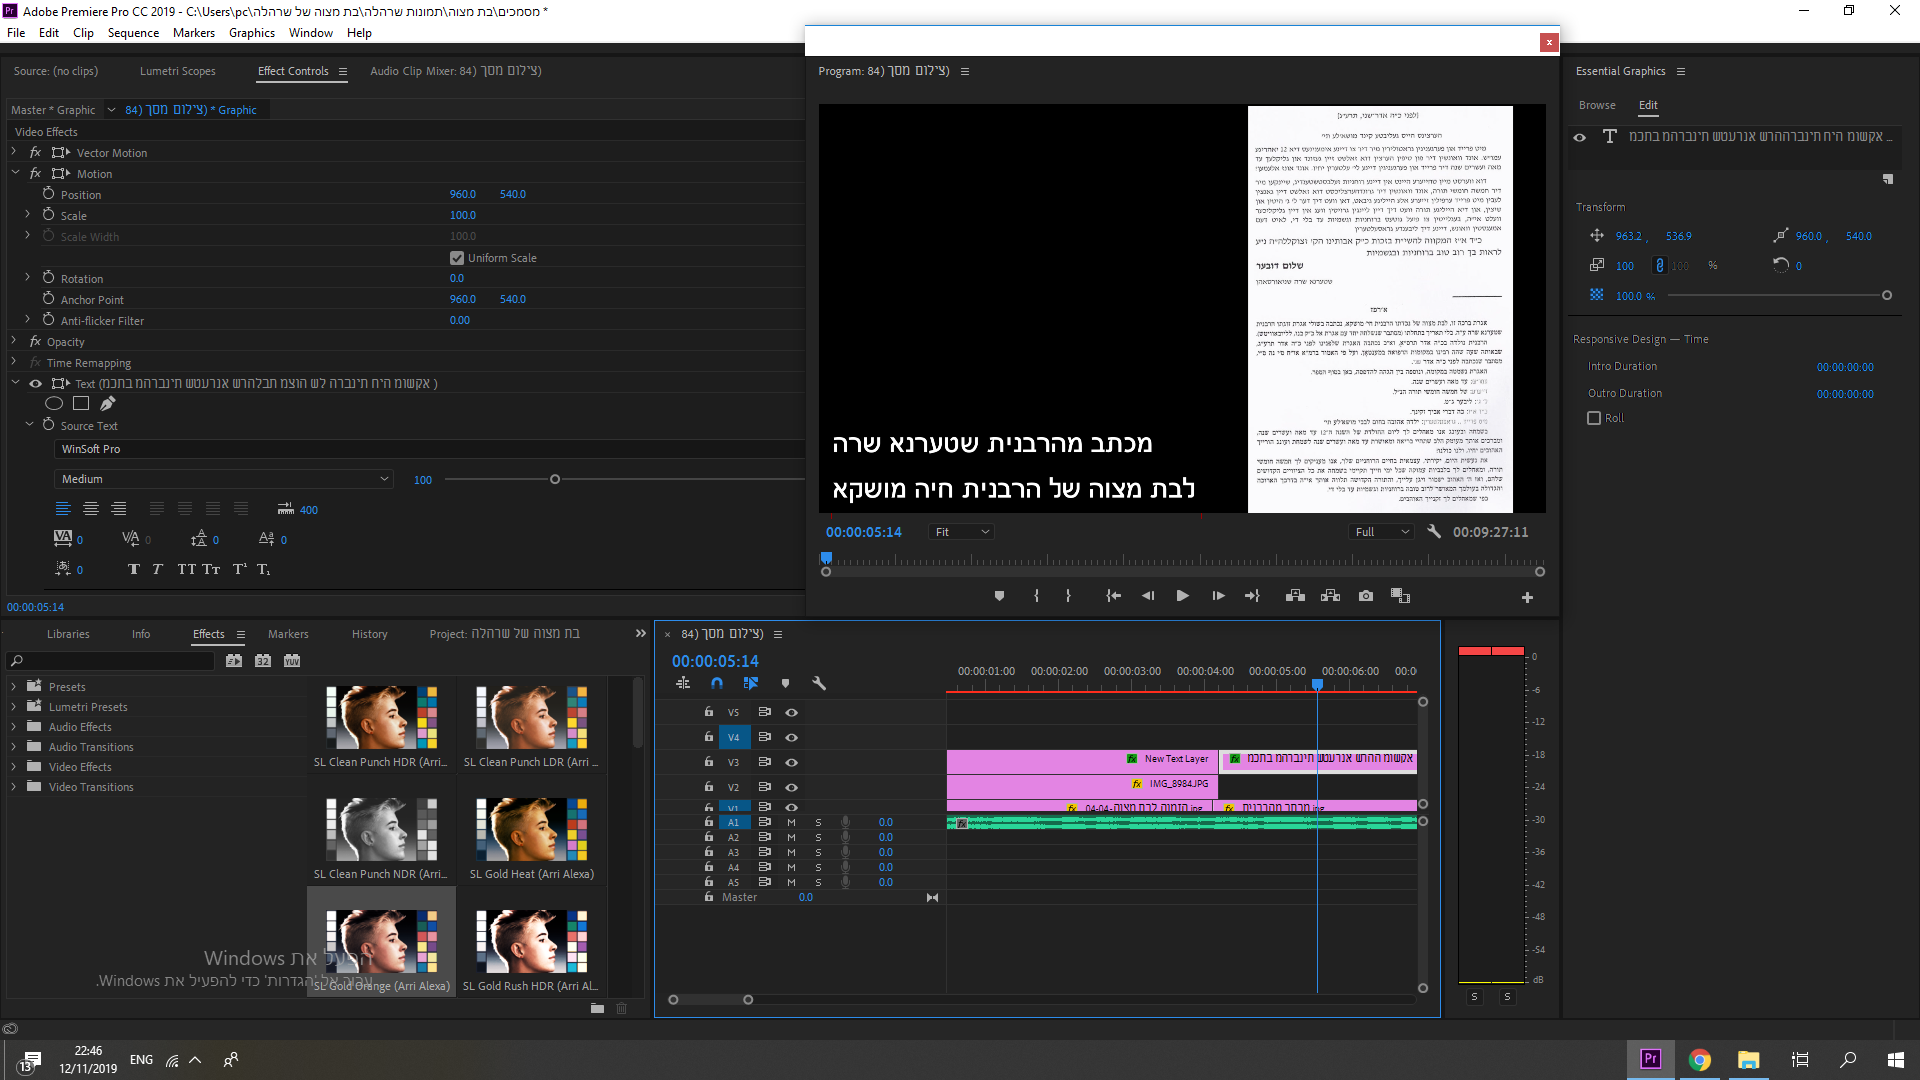Click the Play button in Program monitor
Viewport: 1920px width, 1080px height.
pyautogui.click(x=1182, y=596)
